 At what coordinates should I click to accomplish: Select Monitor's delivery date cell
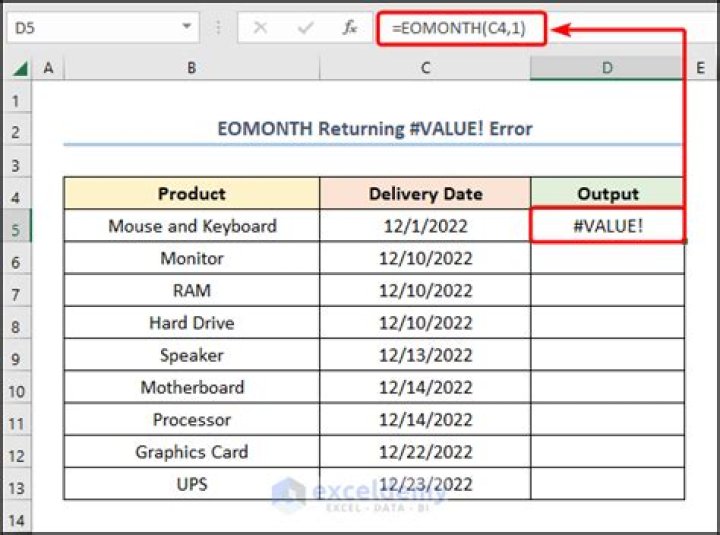click(x=425, y=258)
